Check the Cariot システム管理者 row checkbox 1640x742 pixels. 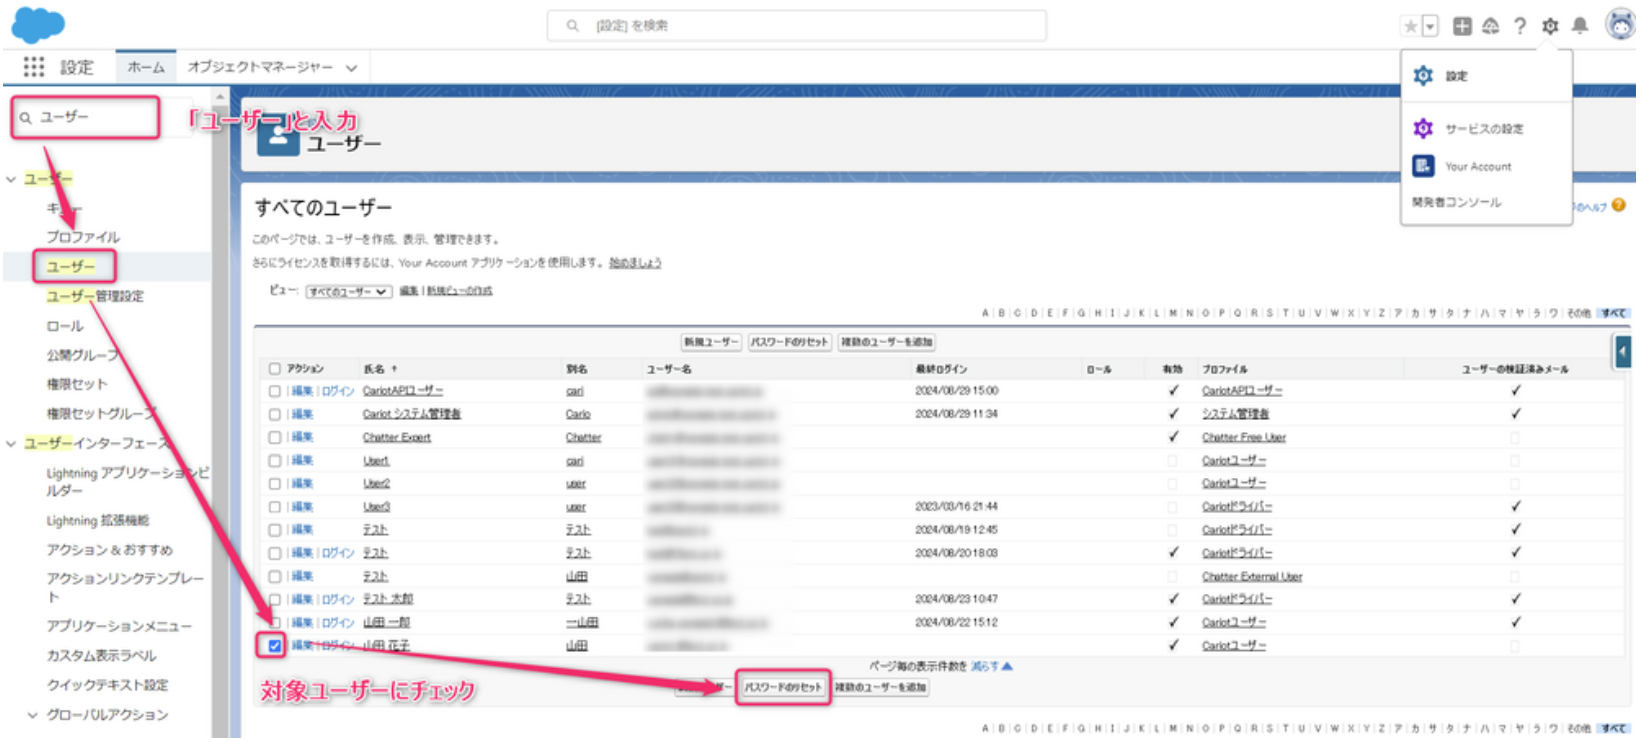pos(274,414)
